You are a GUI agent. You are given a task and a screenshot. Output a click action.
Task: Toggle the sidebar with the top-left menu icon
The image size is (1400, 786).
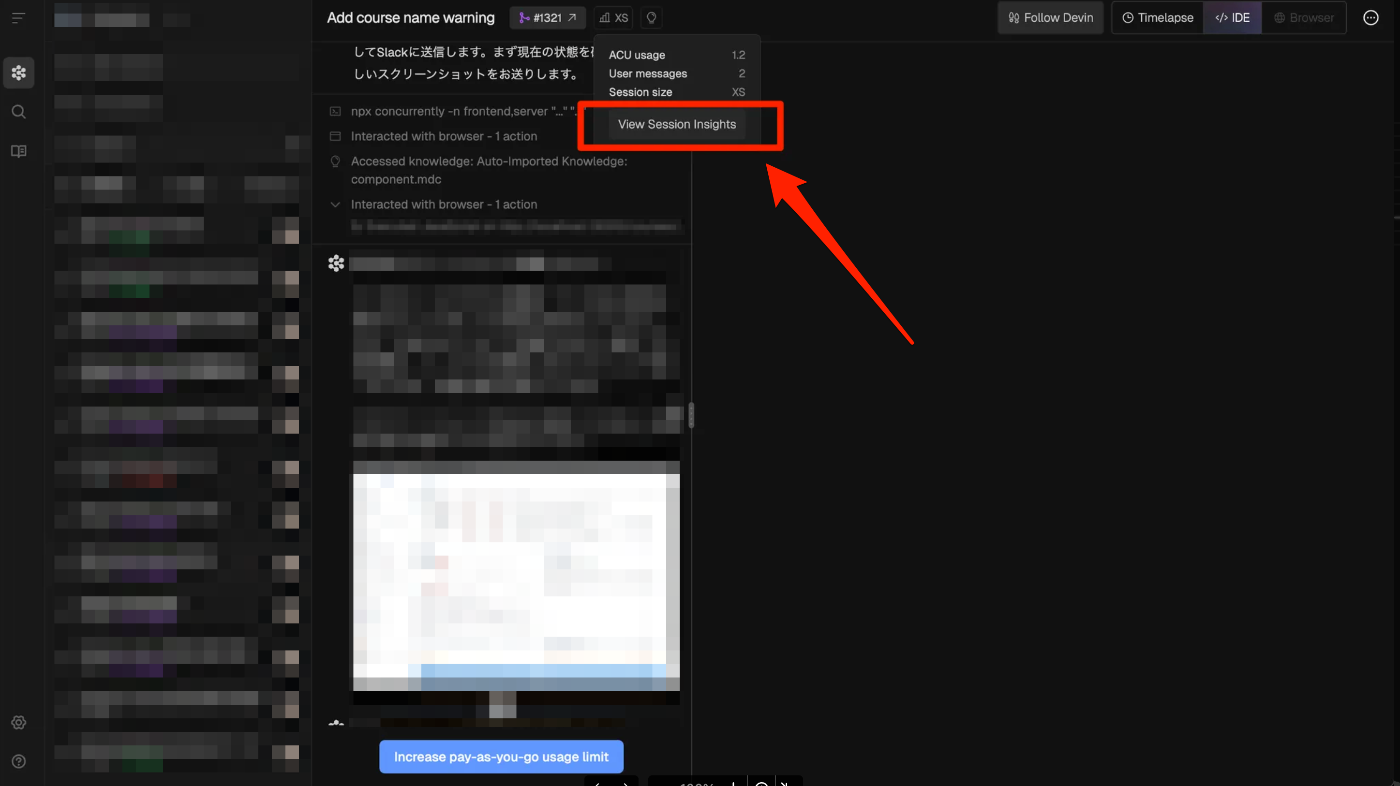(x=18, y=18)
